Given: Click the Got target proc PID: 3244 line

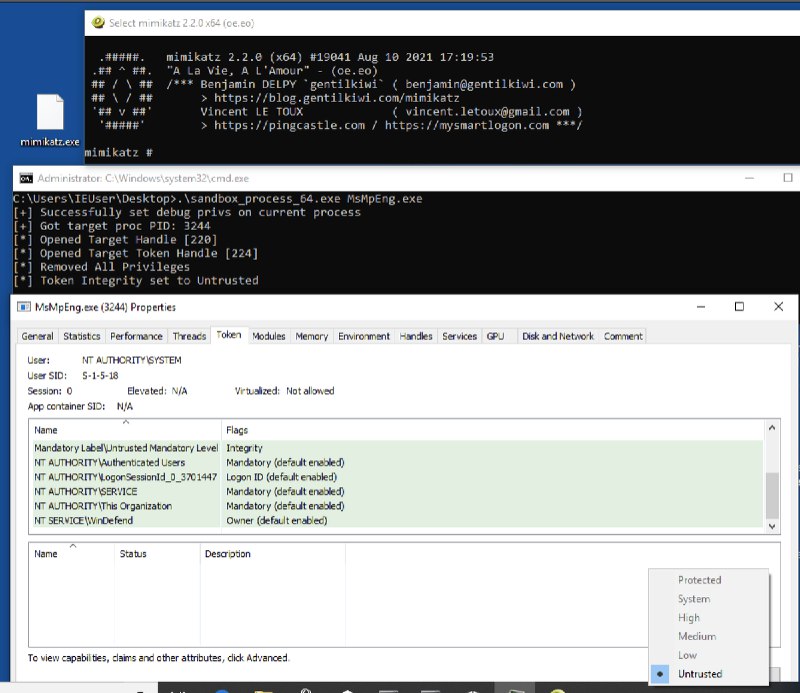Looking at the screenshot, I should click(112, 226).
